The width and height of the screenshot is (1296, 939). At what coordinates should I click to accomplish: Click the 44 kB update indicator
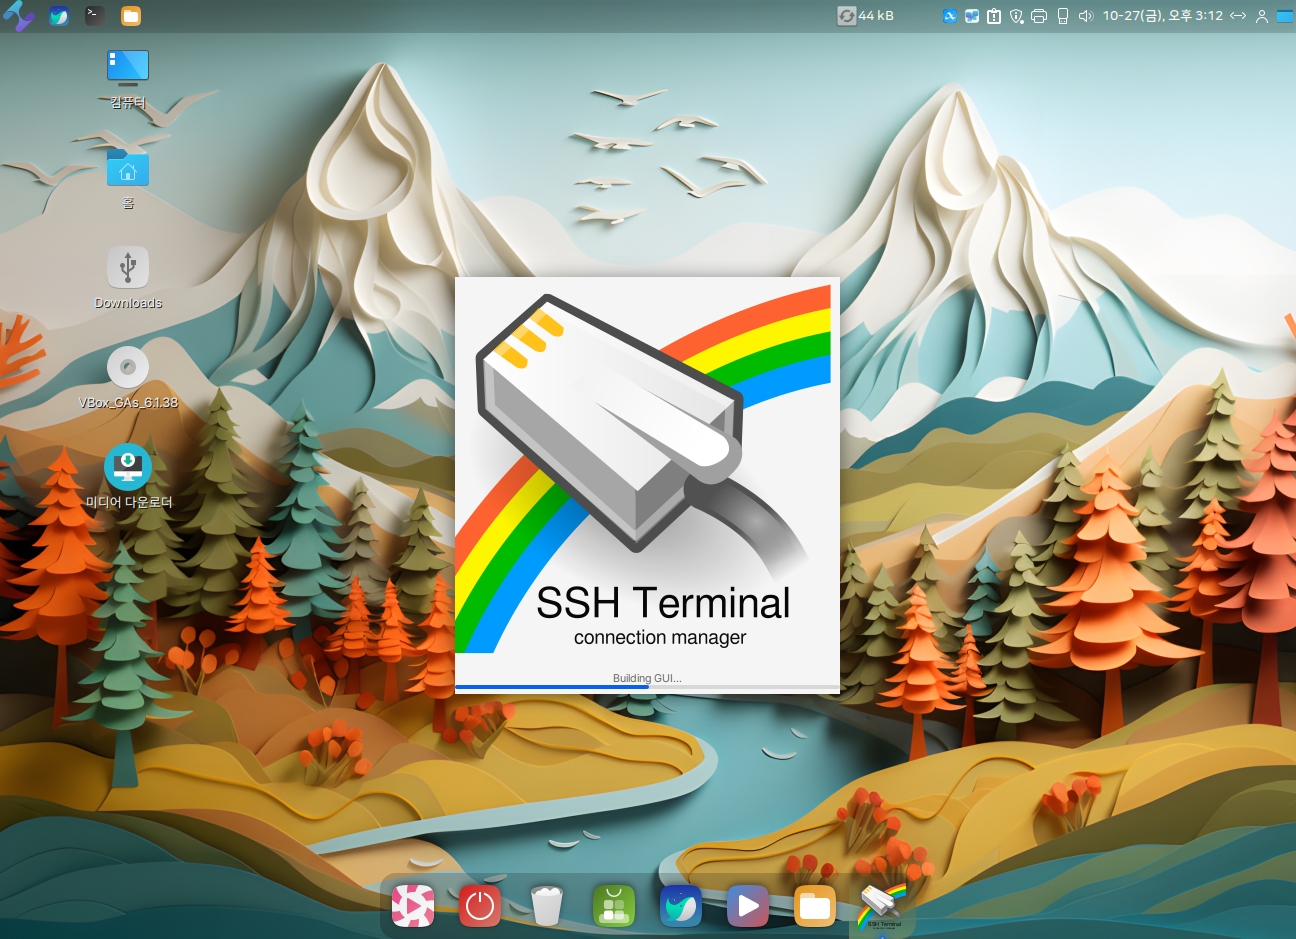pyautogui.click(x=866, y=16)
